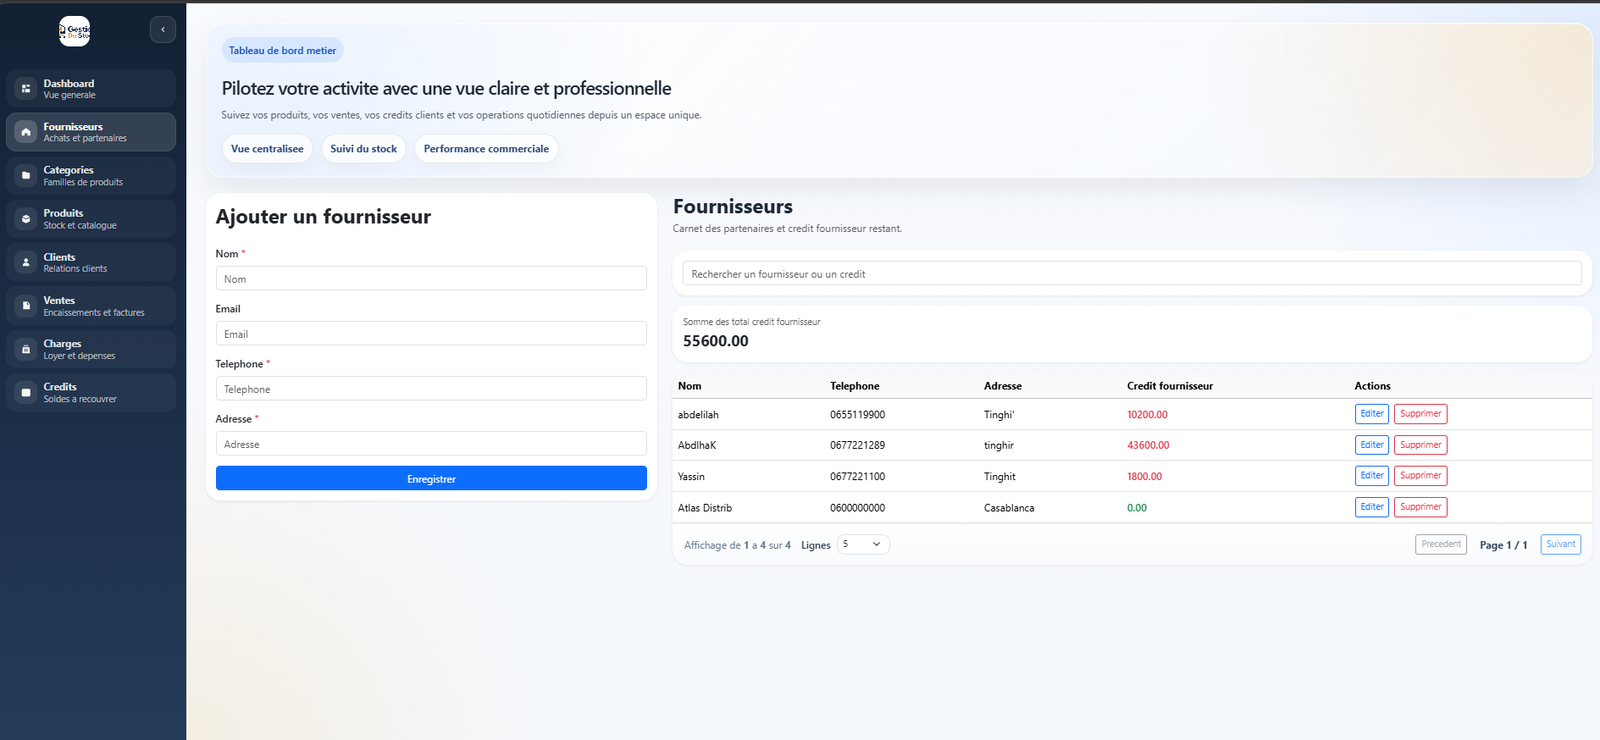Open Categories Familles de produits page
The width and height of the screenshot is (1600, 740).
91,176
